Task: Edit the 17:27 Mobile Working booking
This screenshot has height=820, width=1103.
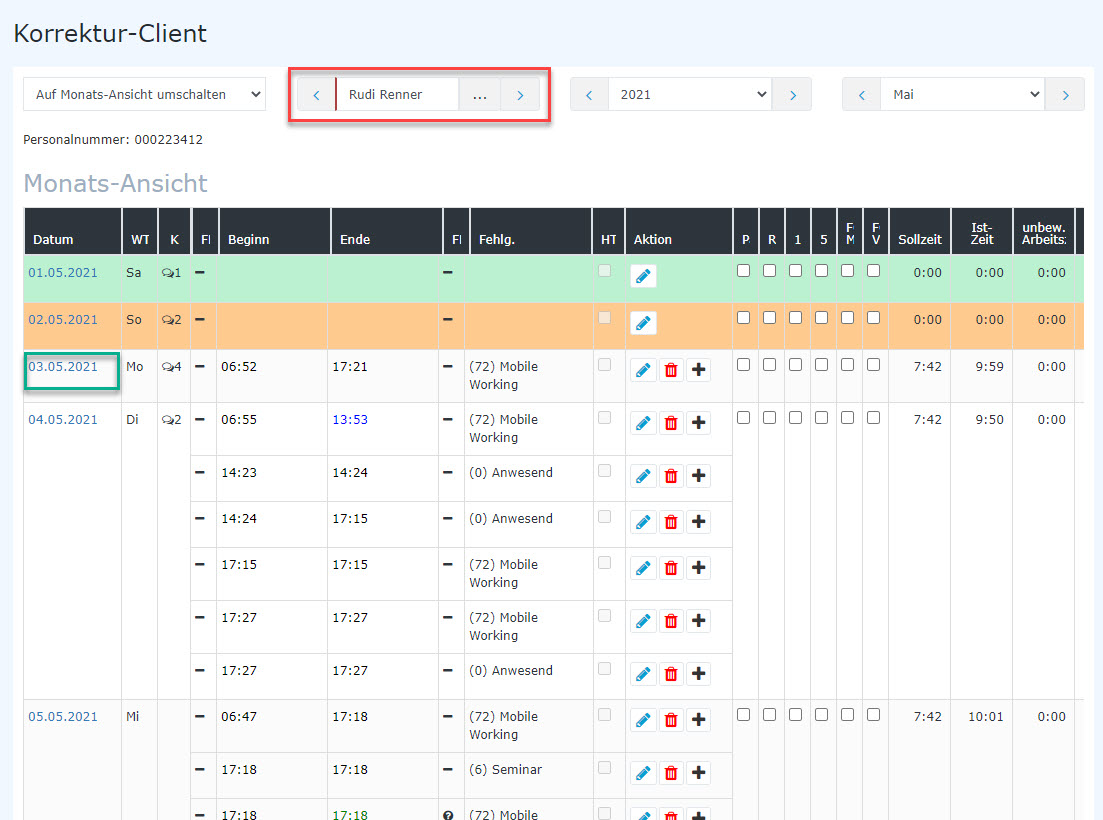Action: pyautogui.click(x=643, y=621)
